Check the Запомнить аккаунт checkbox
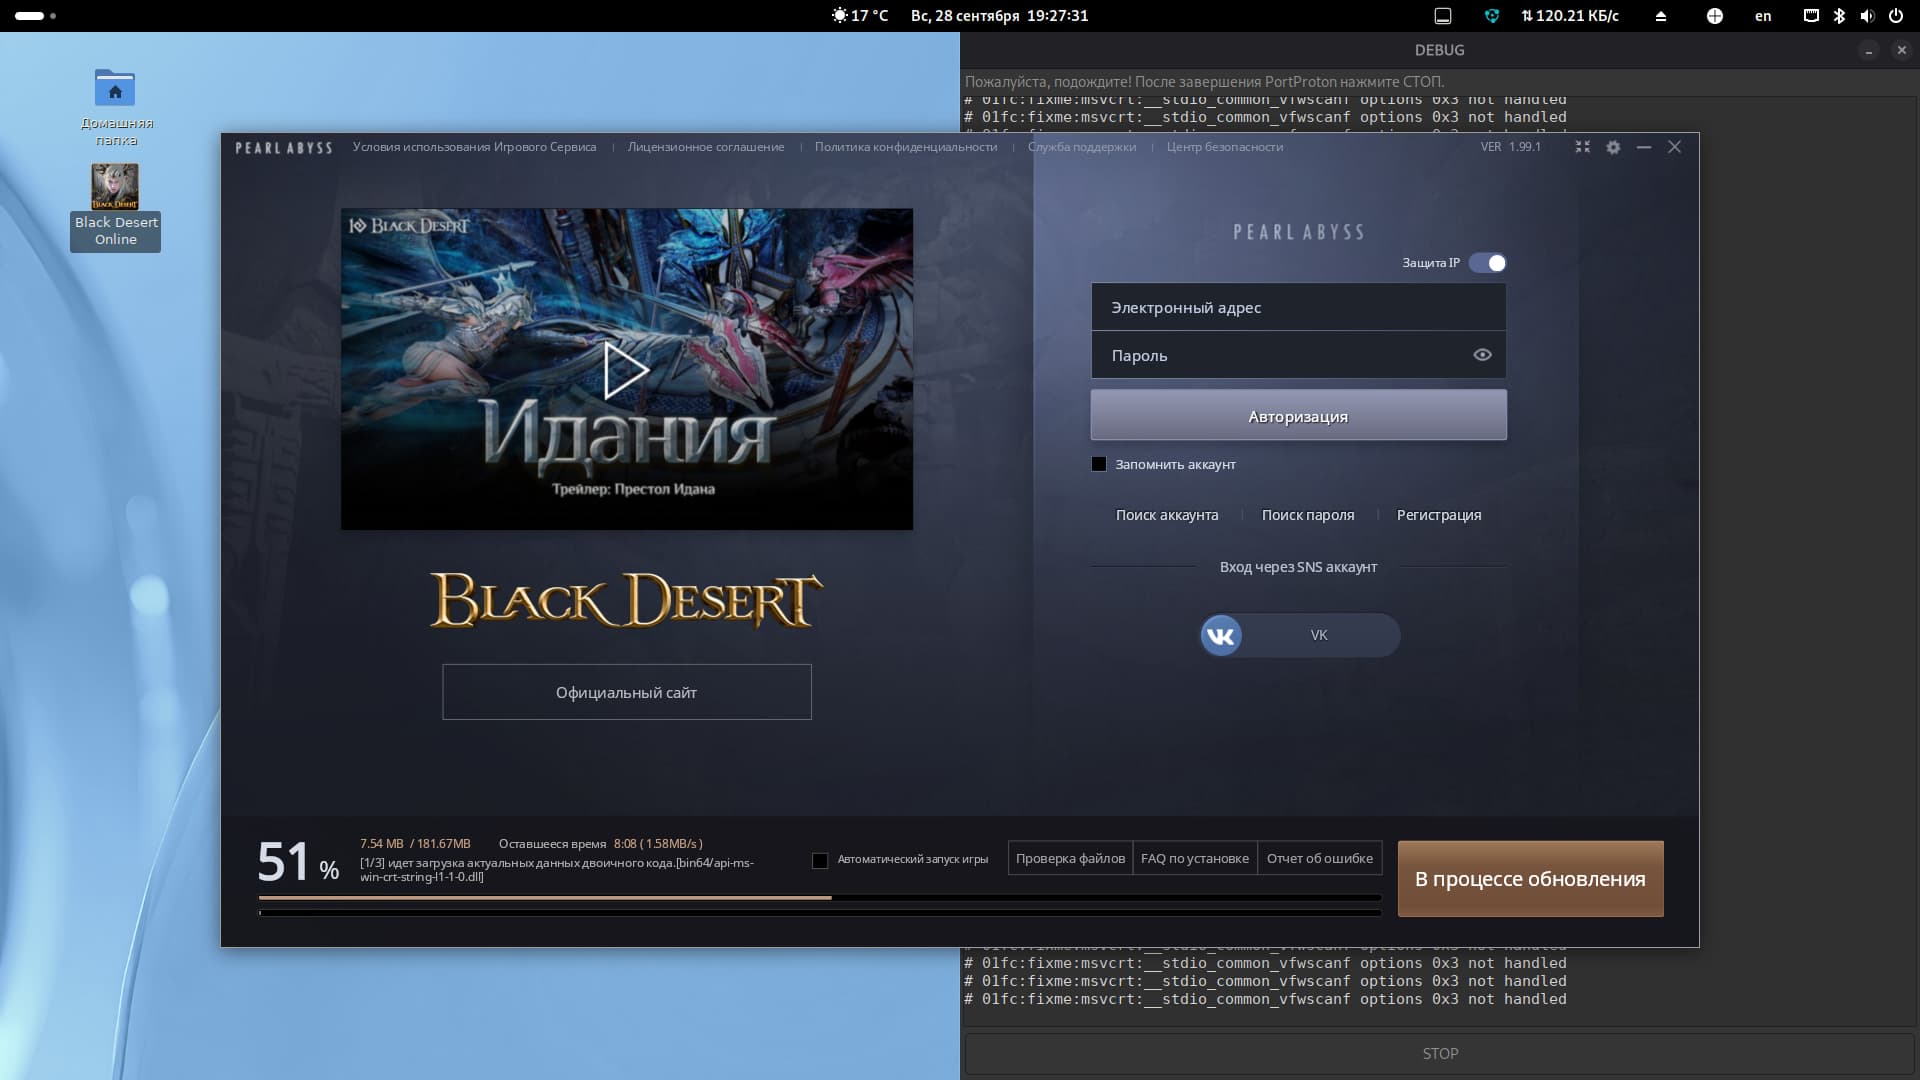 [x=1099, y=464]
